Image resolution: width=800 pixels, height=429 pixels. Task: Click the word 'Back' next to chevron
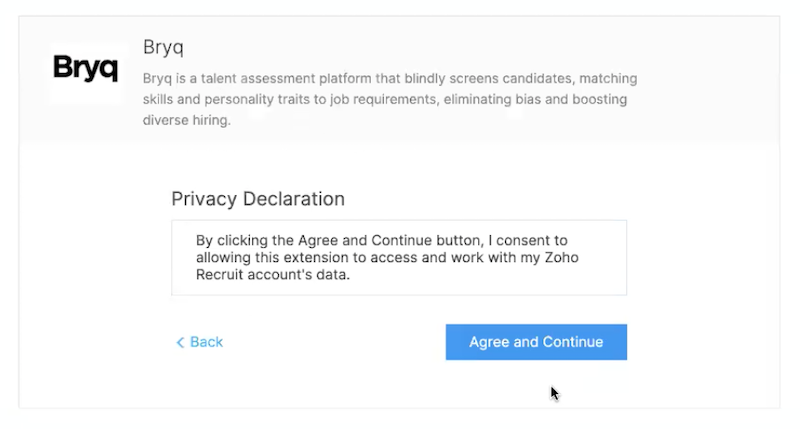[x=207, y=342]
